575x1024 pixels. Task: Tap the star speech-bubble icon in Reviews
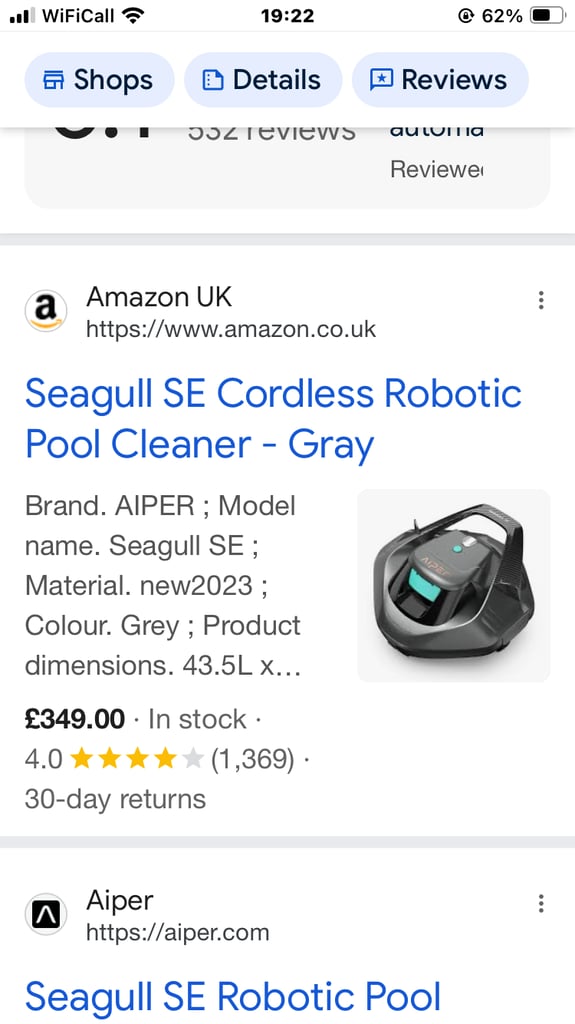coord(381,80)
